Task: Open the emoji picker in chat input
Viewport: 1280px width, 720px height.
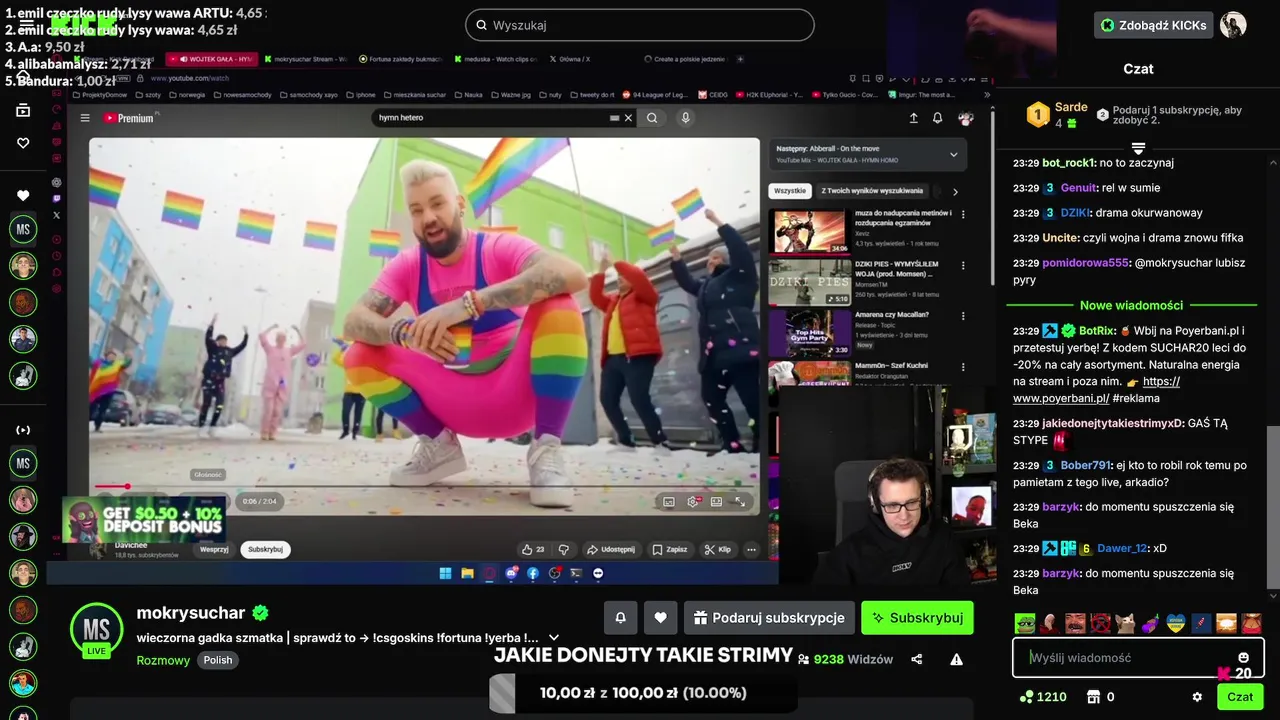Action: point(1244,657)
